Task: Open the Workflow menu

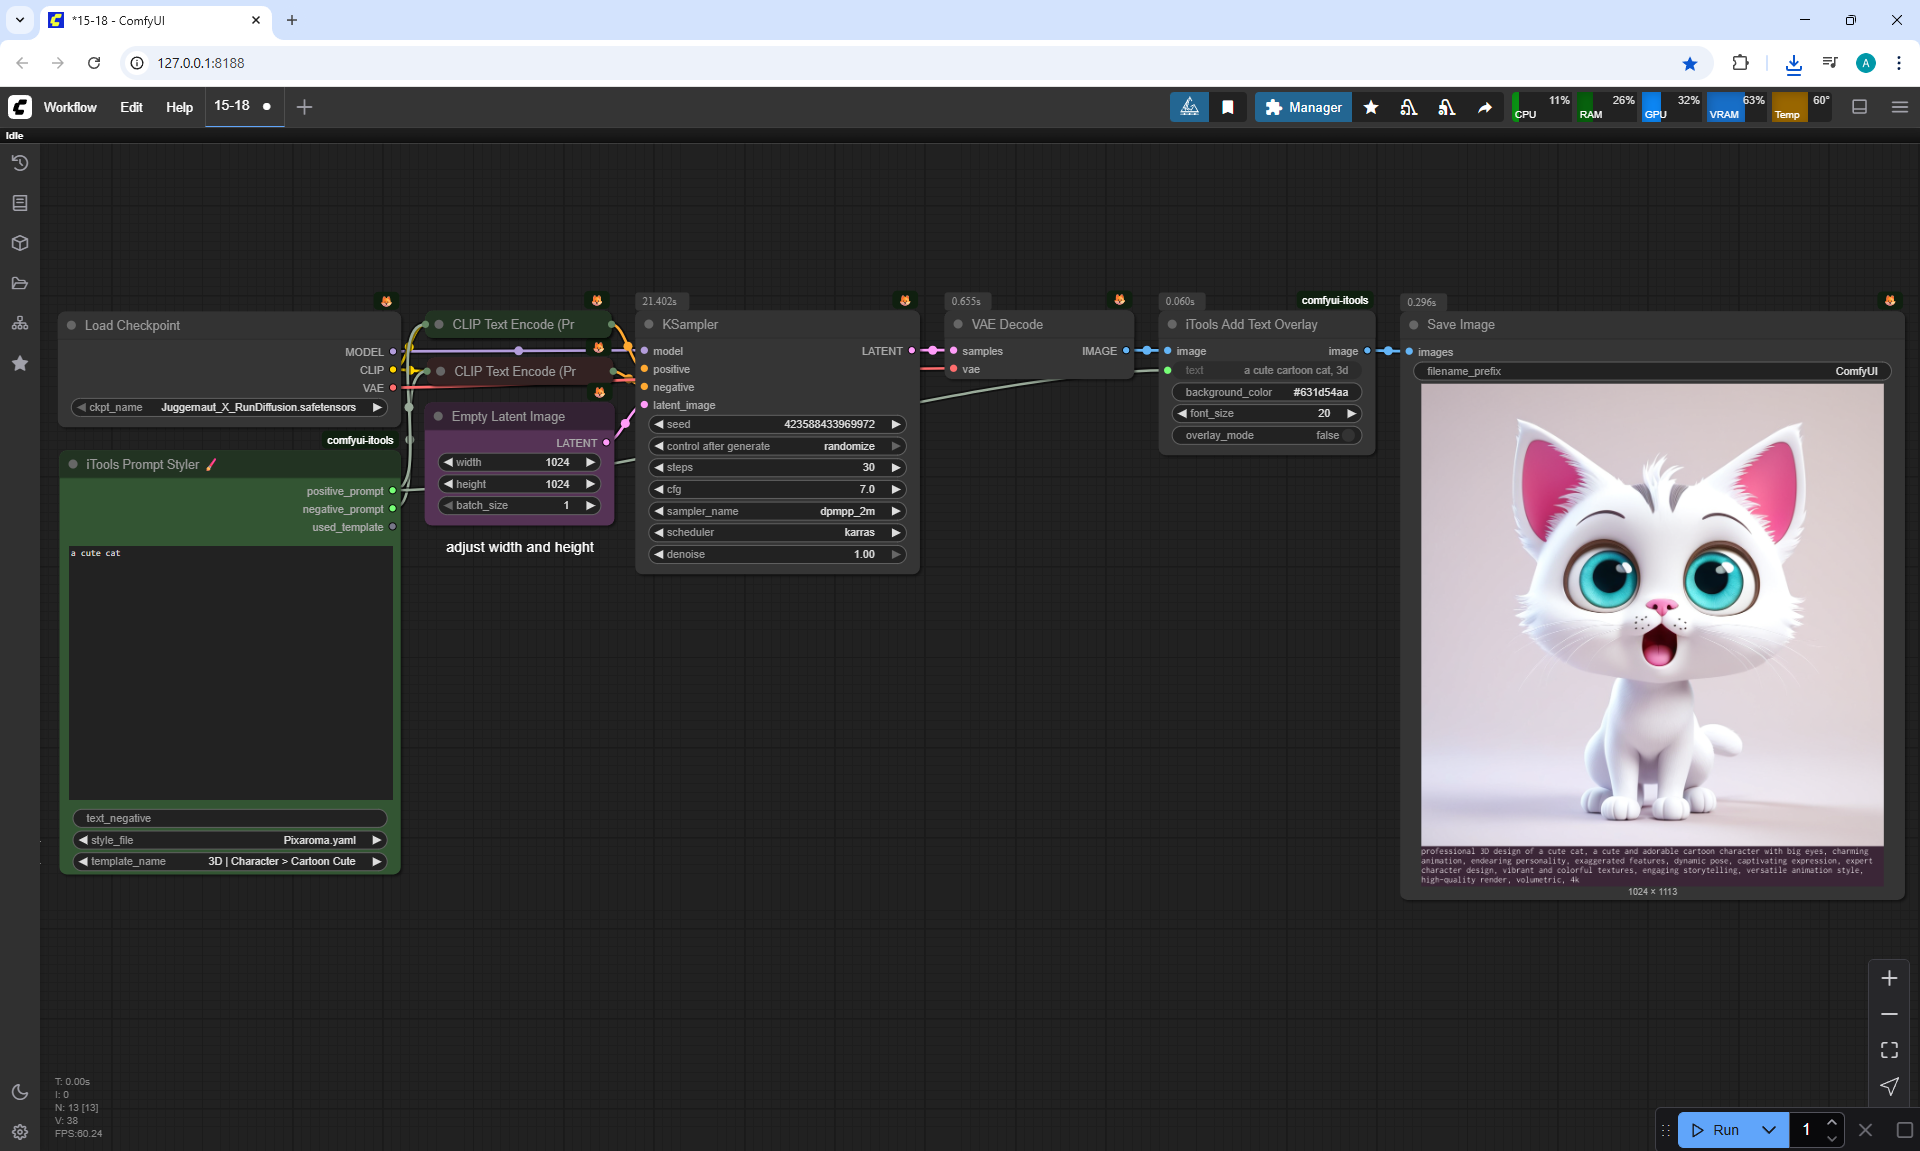Action: pos(70,107)
